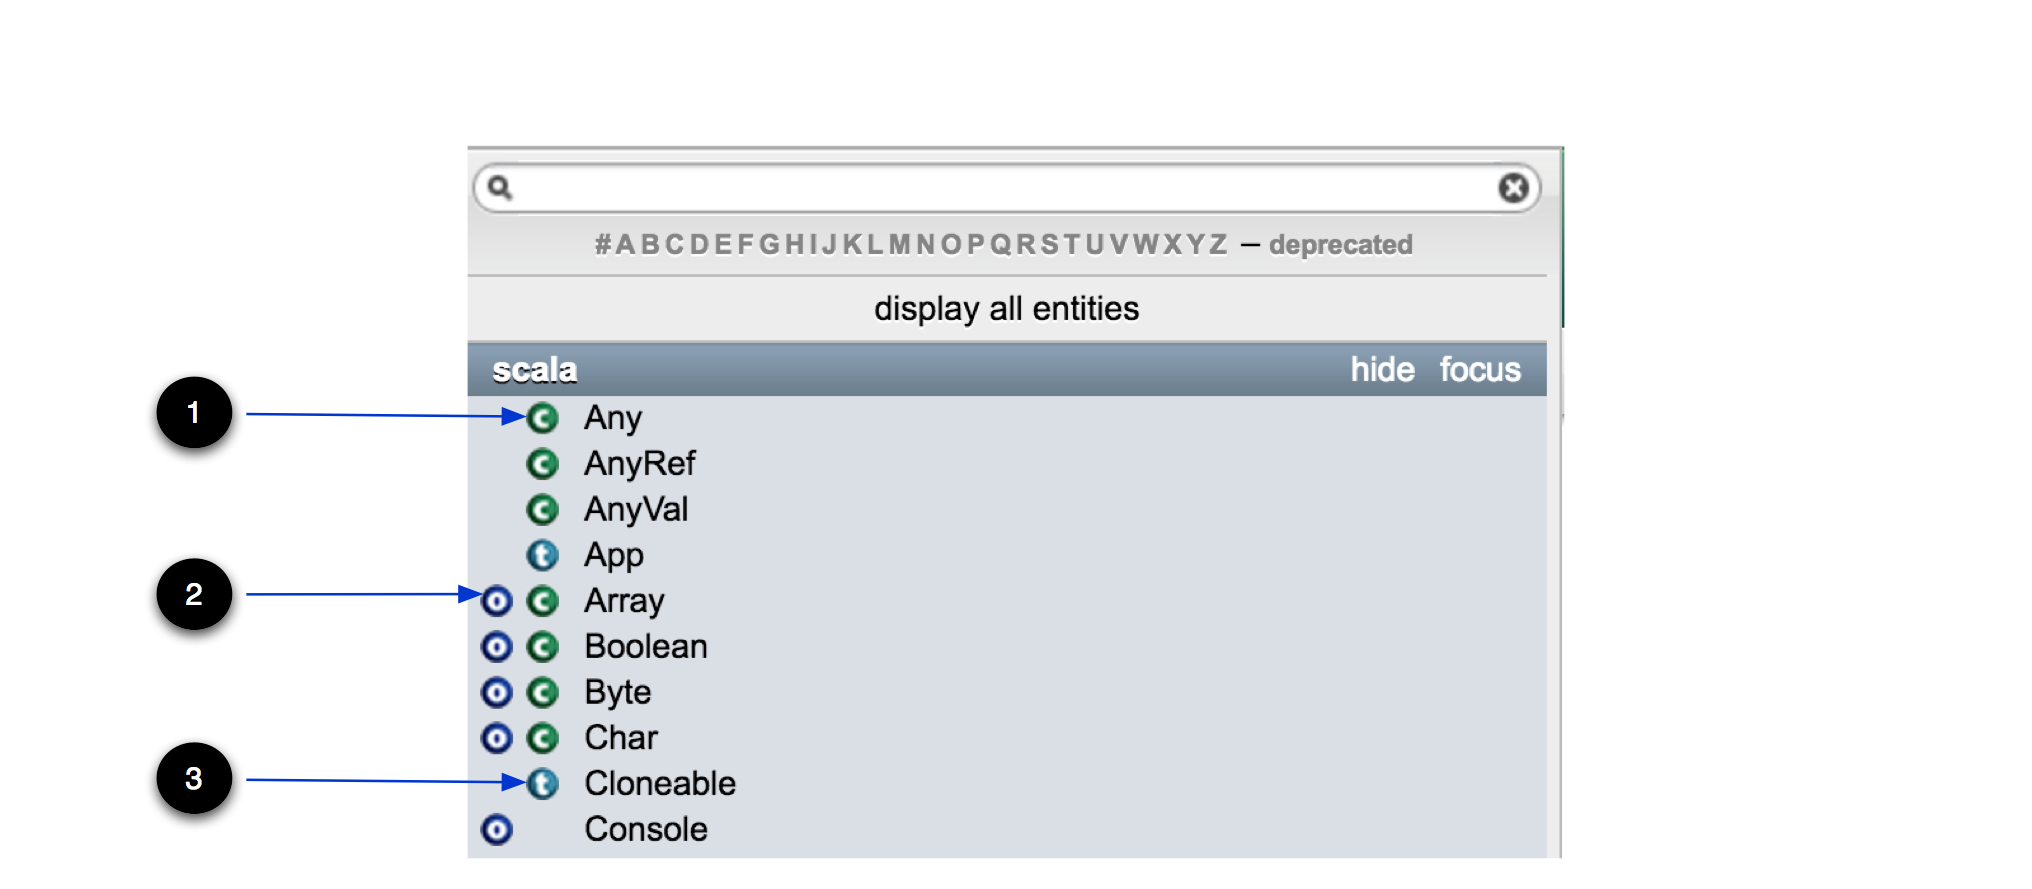2032x889 pixels.
Task: Filter entities by letter S
Action: 1050,245
